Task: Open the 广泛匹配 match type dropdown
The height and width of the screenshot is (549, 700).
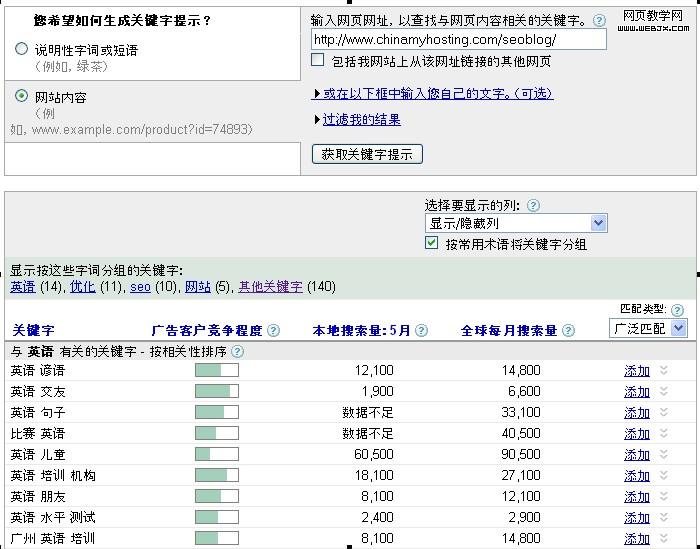Action: tap(648, 328)
